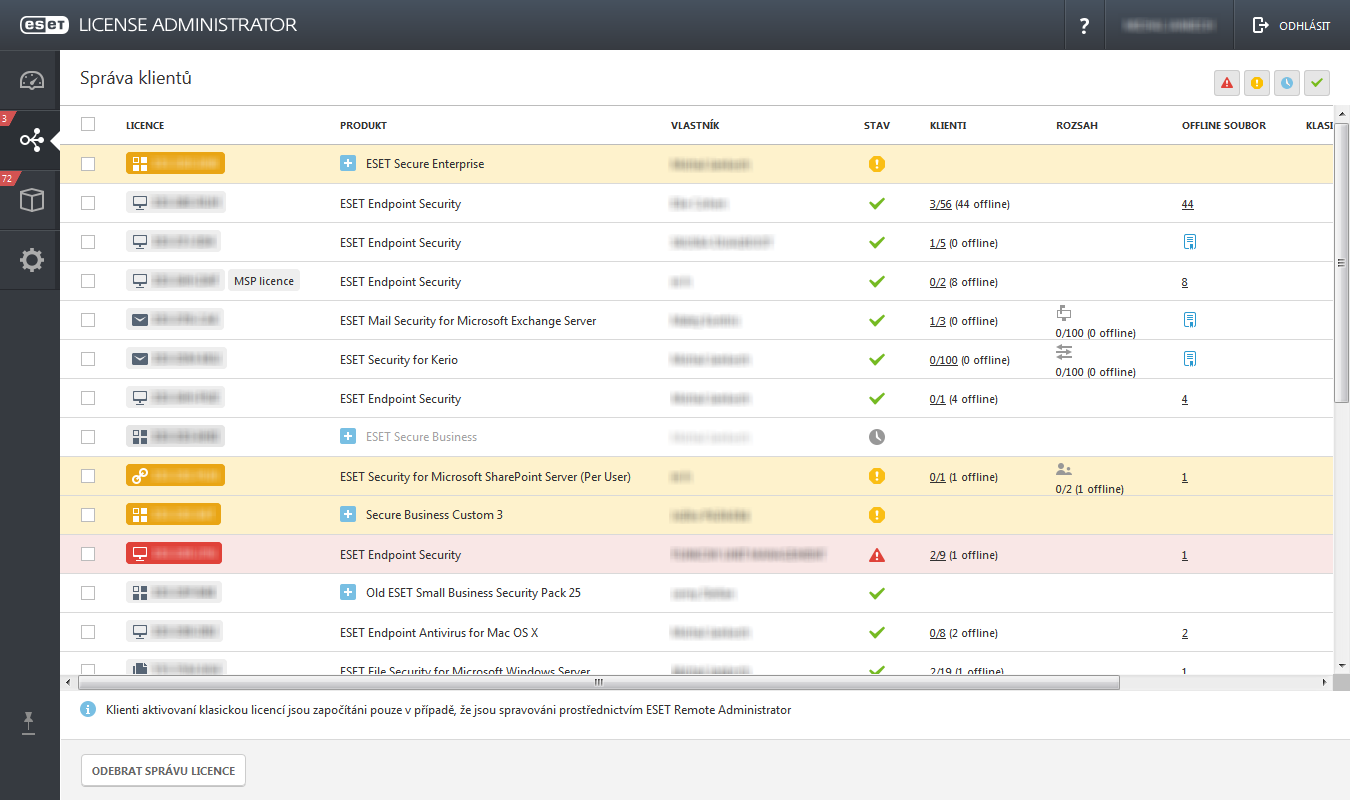Open offline file link 4
Viewport: 1350px width, 800px height.
coord(1185,399)
